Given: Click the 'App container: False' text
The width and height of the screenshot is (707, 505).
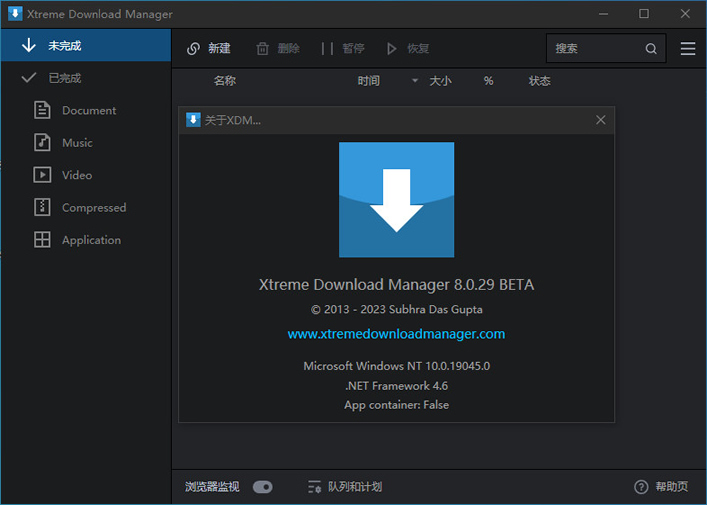Looking at the screenshot, I should (x=396, y=405).
